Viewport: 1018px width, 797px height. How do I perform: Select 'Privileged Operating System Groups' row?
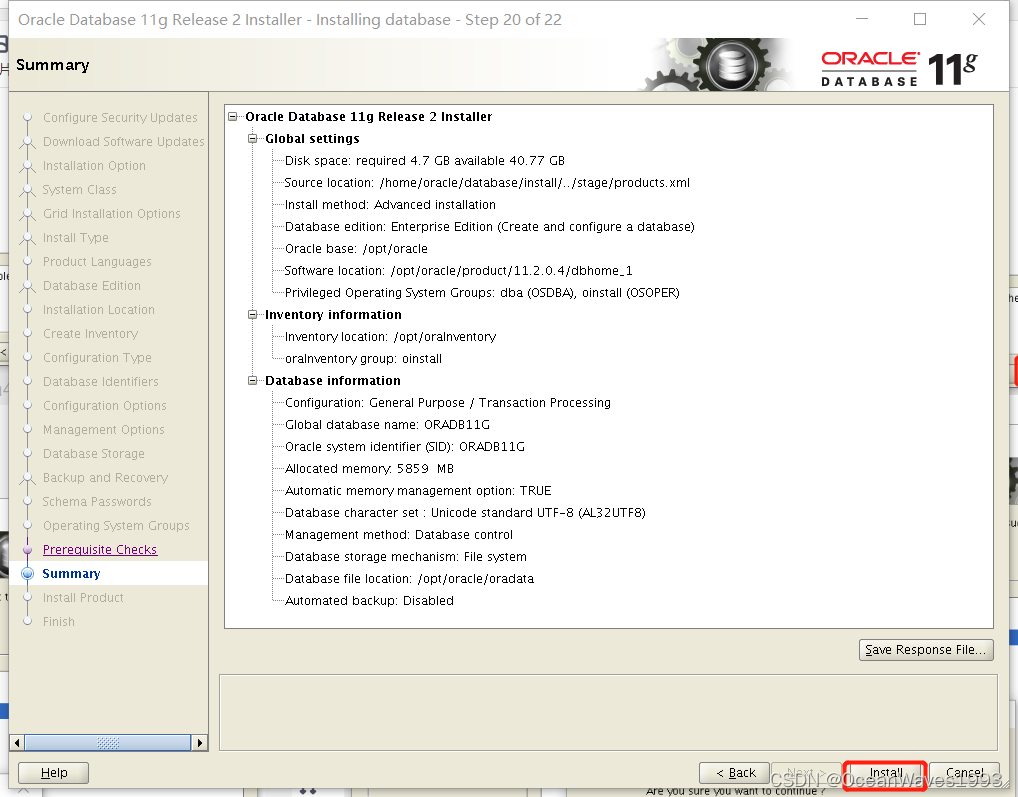tap(482, 293)
